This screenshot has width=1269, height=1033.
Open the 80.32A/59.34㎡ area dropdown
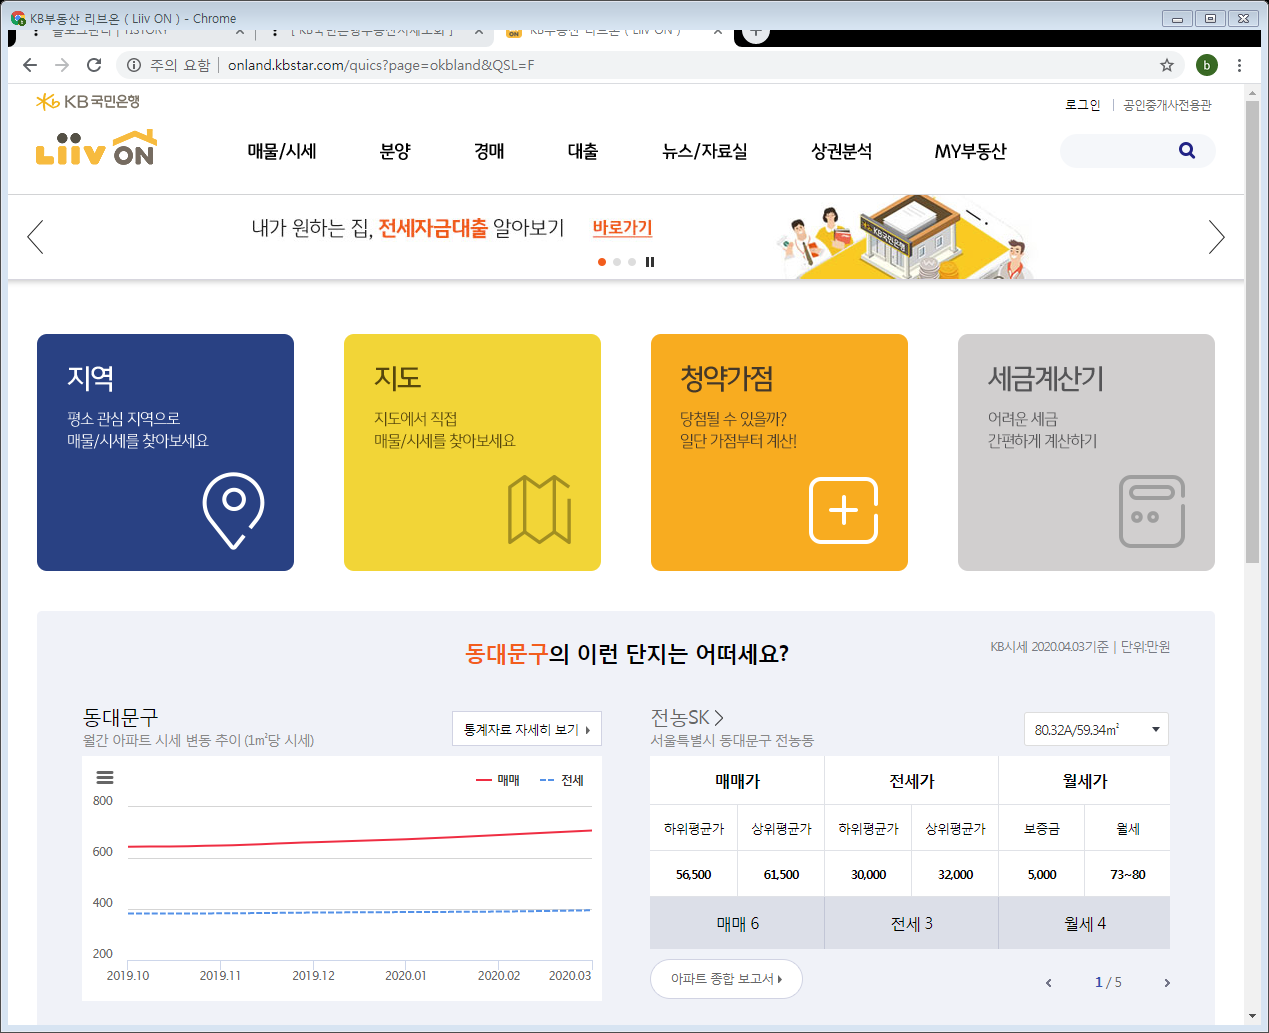click(x=1096, y=729)
